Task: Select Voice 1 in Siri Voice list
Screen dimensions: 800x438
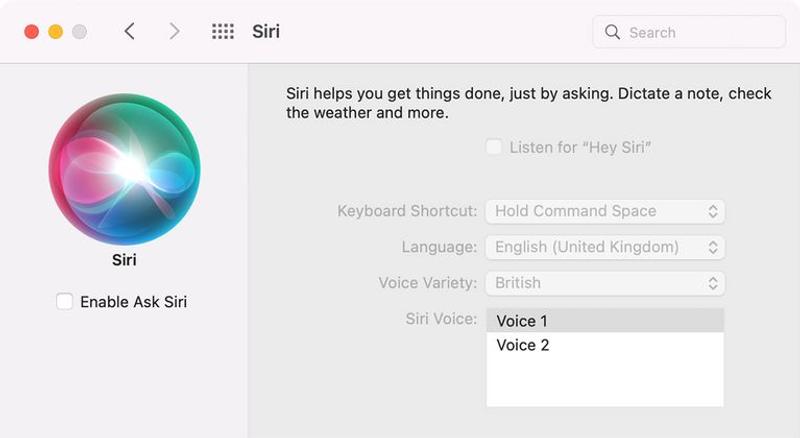Action: 605,321
